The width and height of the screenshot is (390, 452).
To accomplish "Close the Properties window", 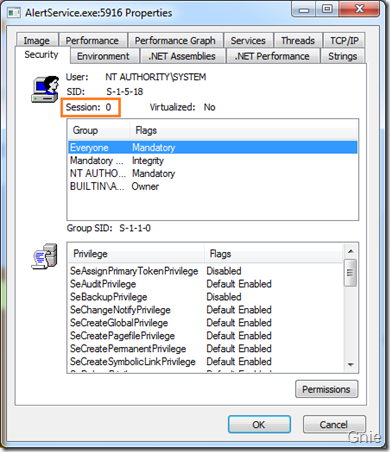I will (x=359, y=9).
